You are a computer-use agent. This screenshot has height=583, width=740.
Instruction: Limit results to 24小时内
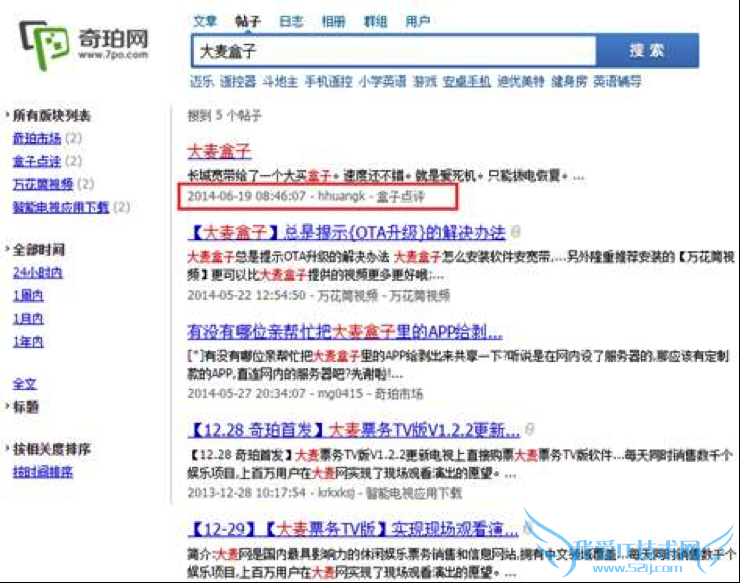(x=38, y=272)
